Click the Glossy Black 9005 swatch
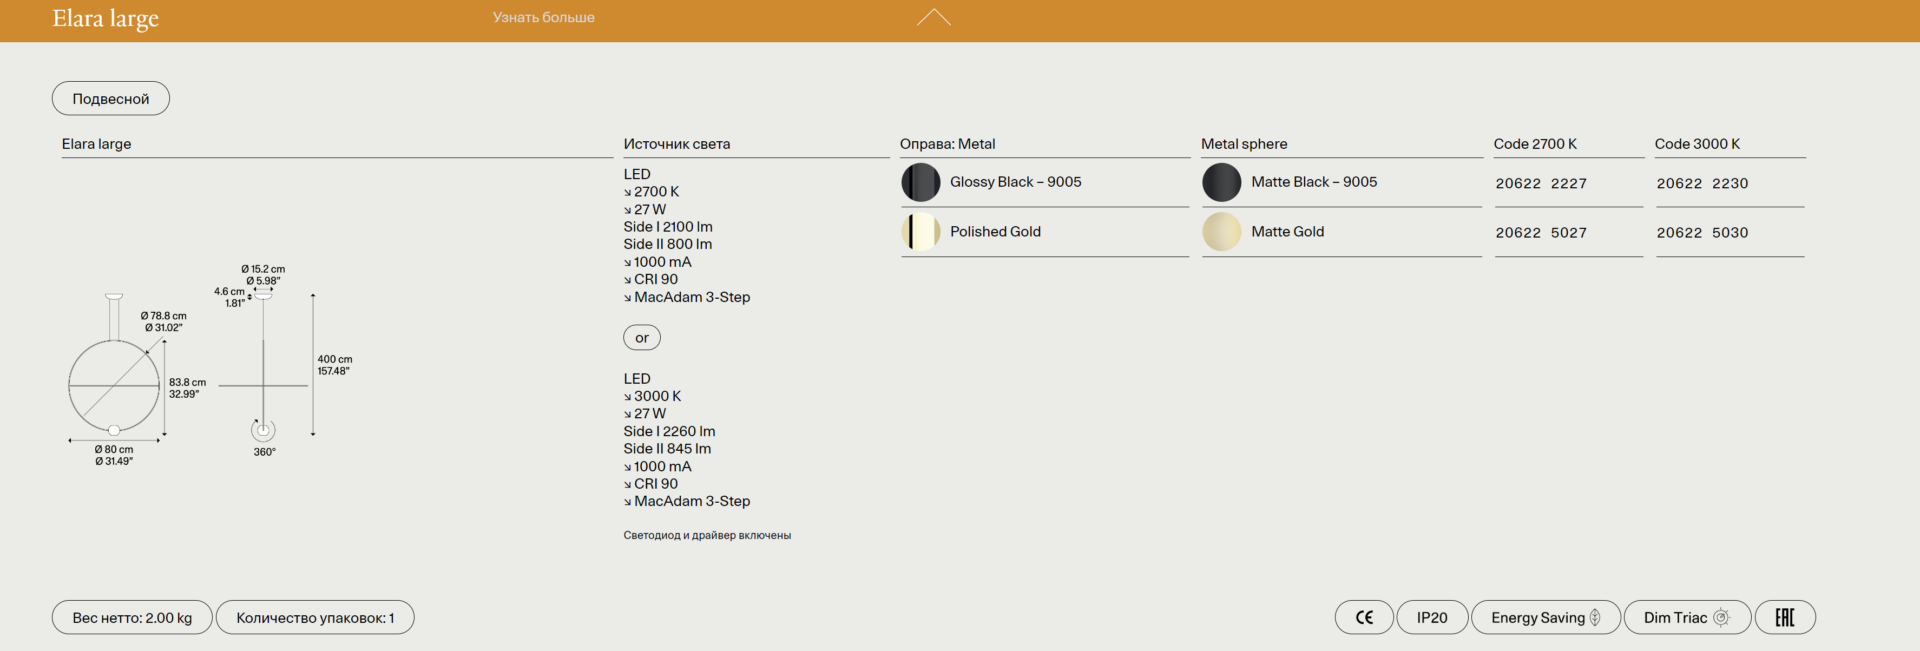 (920, 182)
